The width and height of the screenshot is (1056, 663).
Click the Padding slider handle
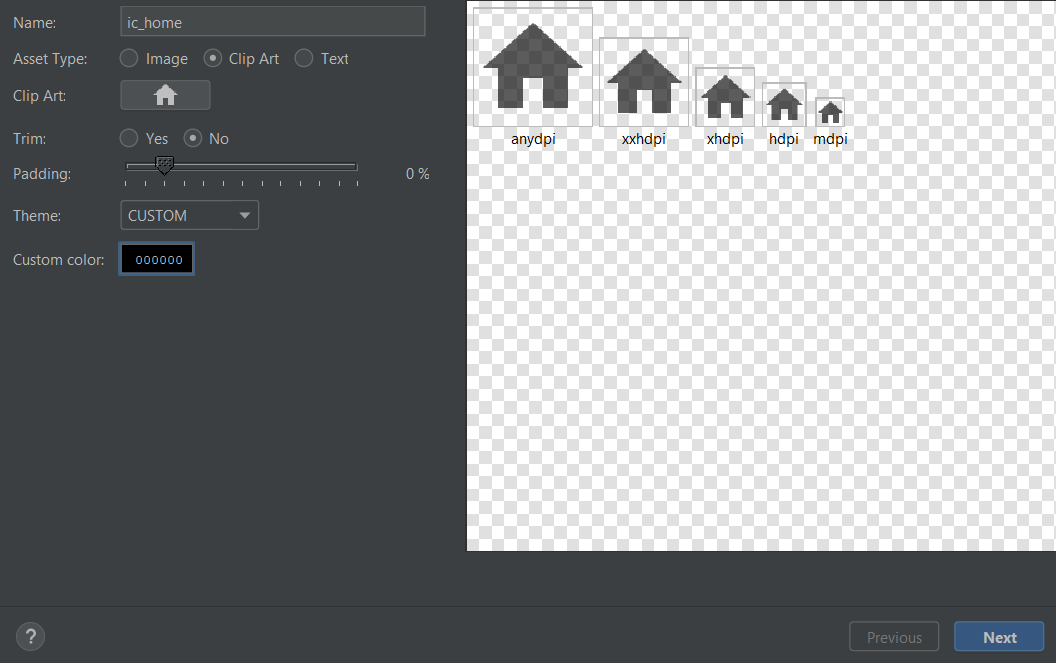tap(164, 165)
